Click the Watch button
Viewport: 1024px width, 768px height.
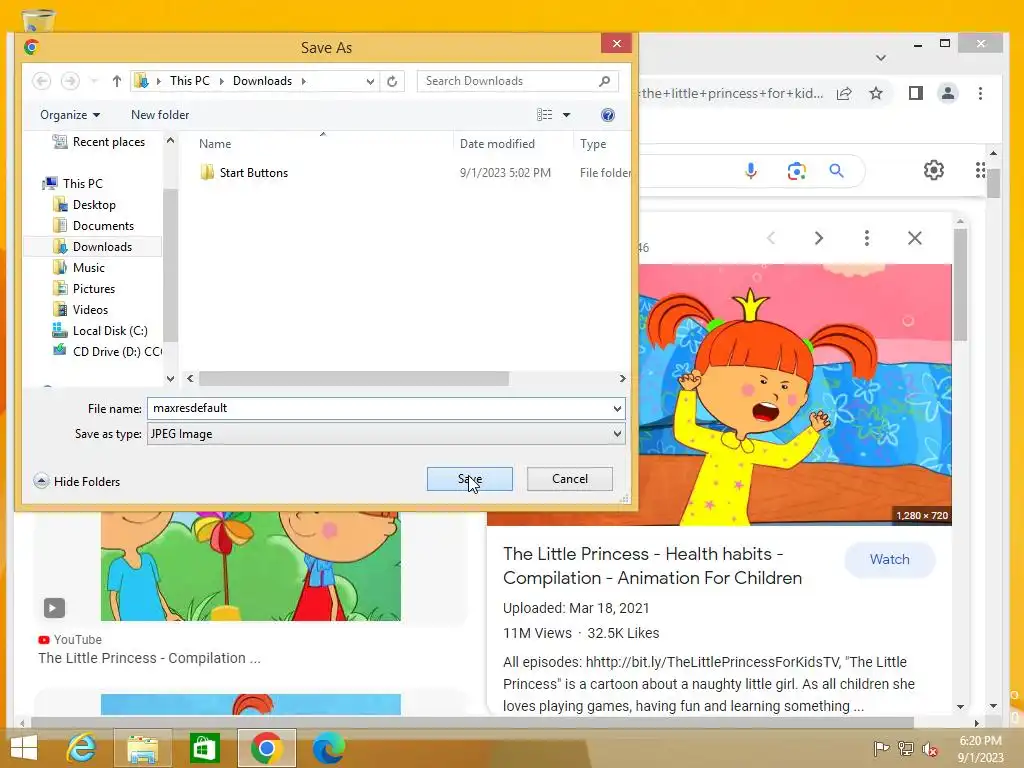(889, 559)
